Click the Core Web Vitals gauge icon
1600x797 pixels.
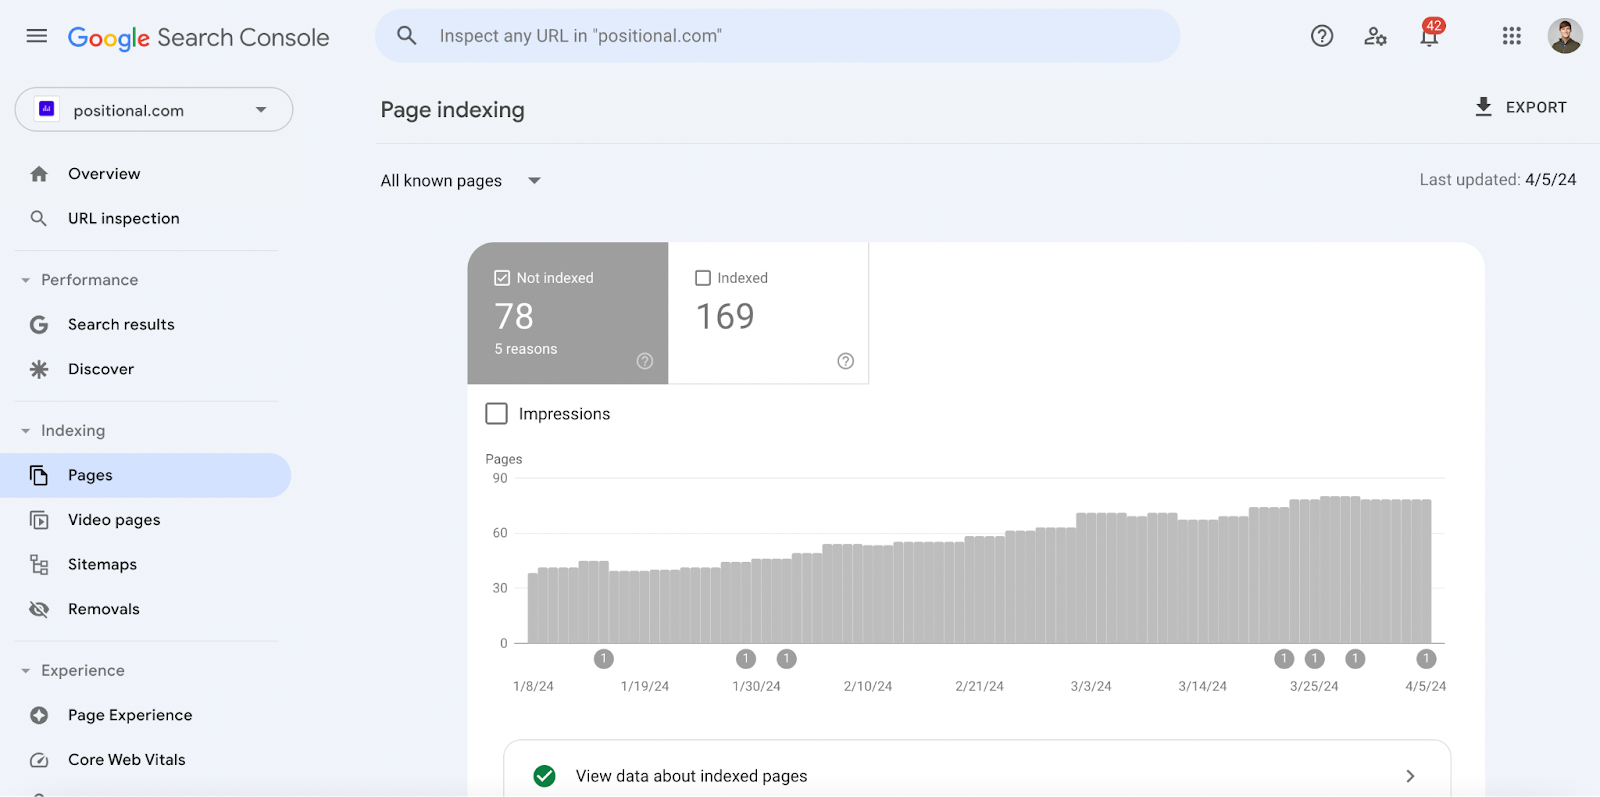tap(39, 760)
